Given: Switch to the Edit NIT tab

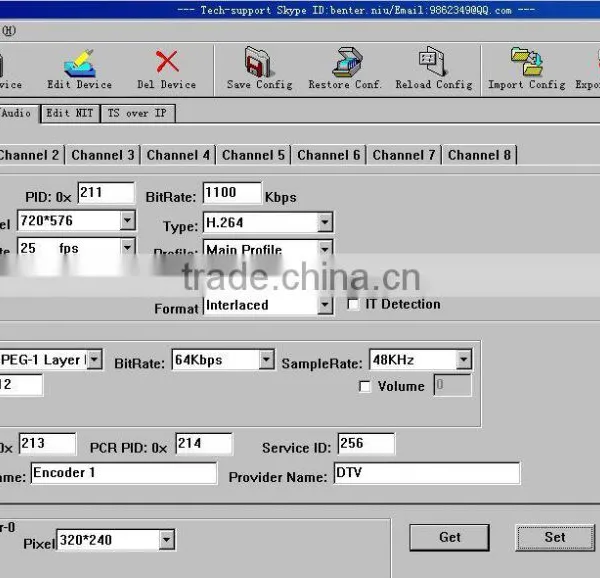Looking at the screenshot, I should coord(70,113).
